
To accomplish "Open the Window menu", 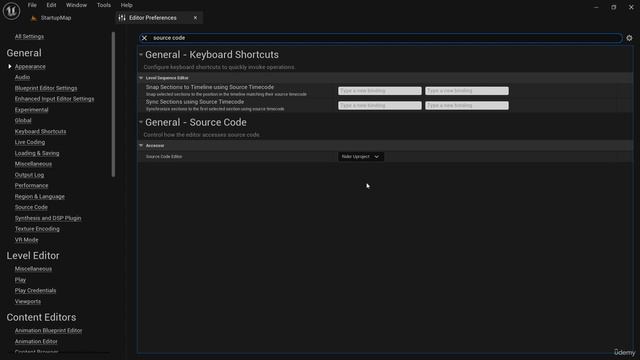I will 76,5.
